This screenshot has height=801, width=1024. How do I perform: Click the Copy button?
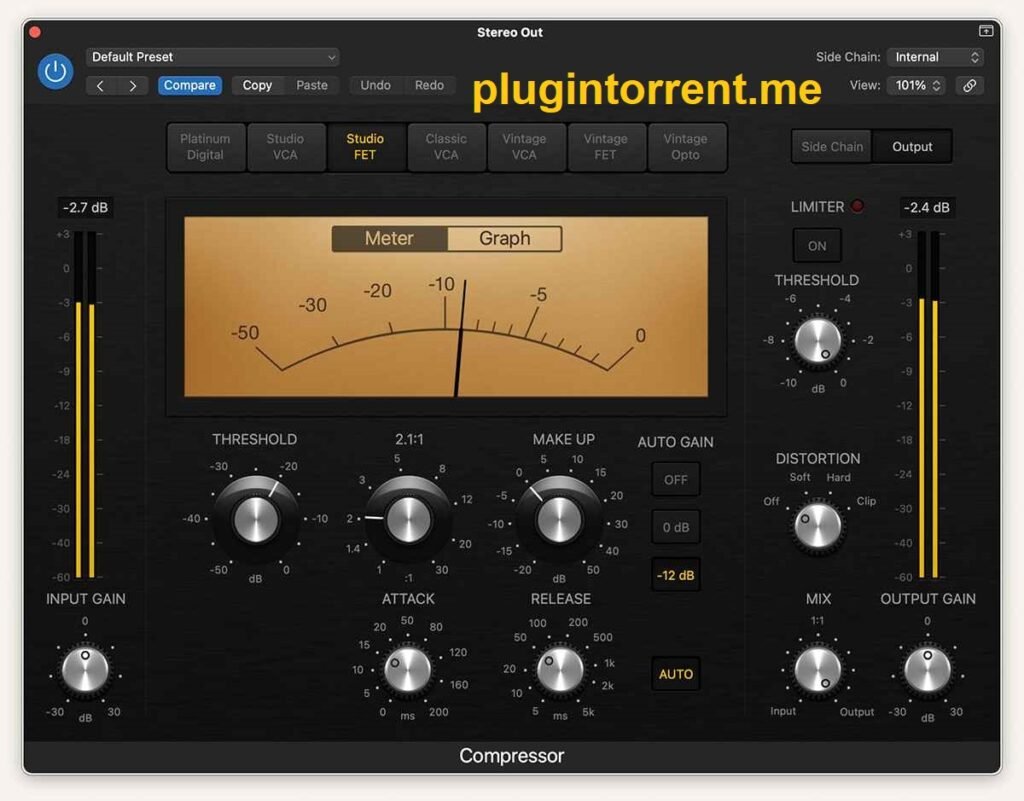pos(257,86)
